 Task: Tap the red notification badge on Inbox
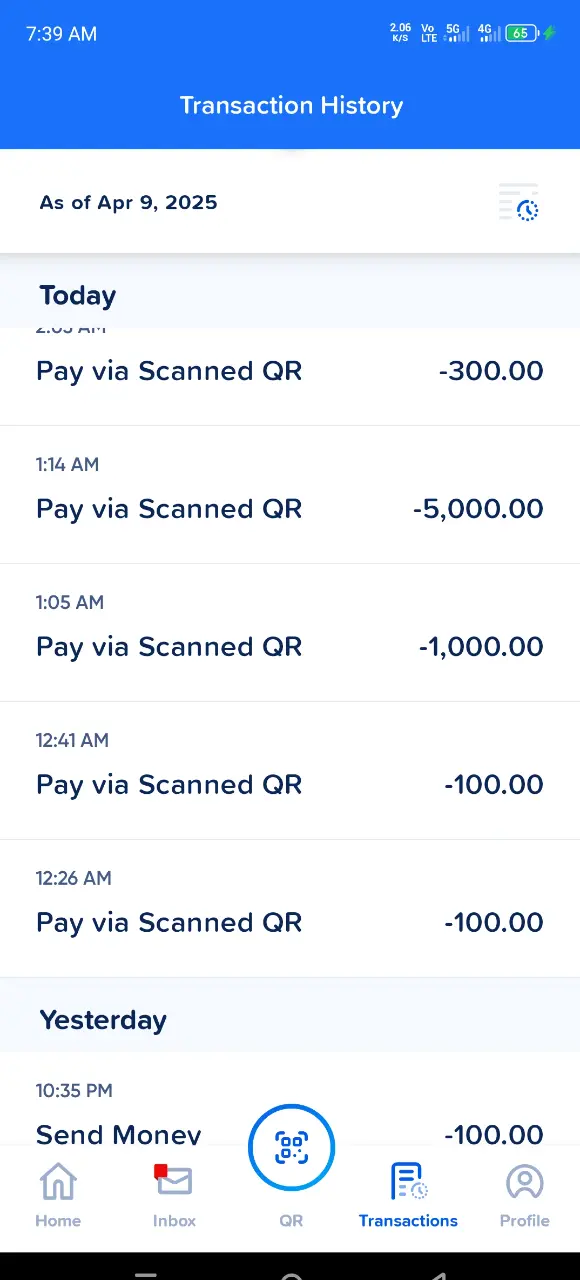(160, 1171)
